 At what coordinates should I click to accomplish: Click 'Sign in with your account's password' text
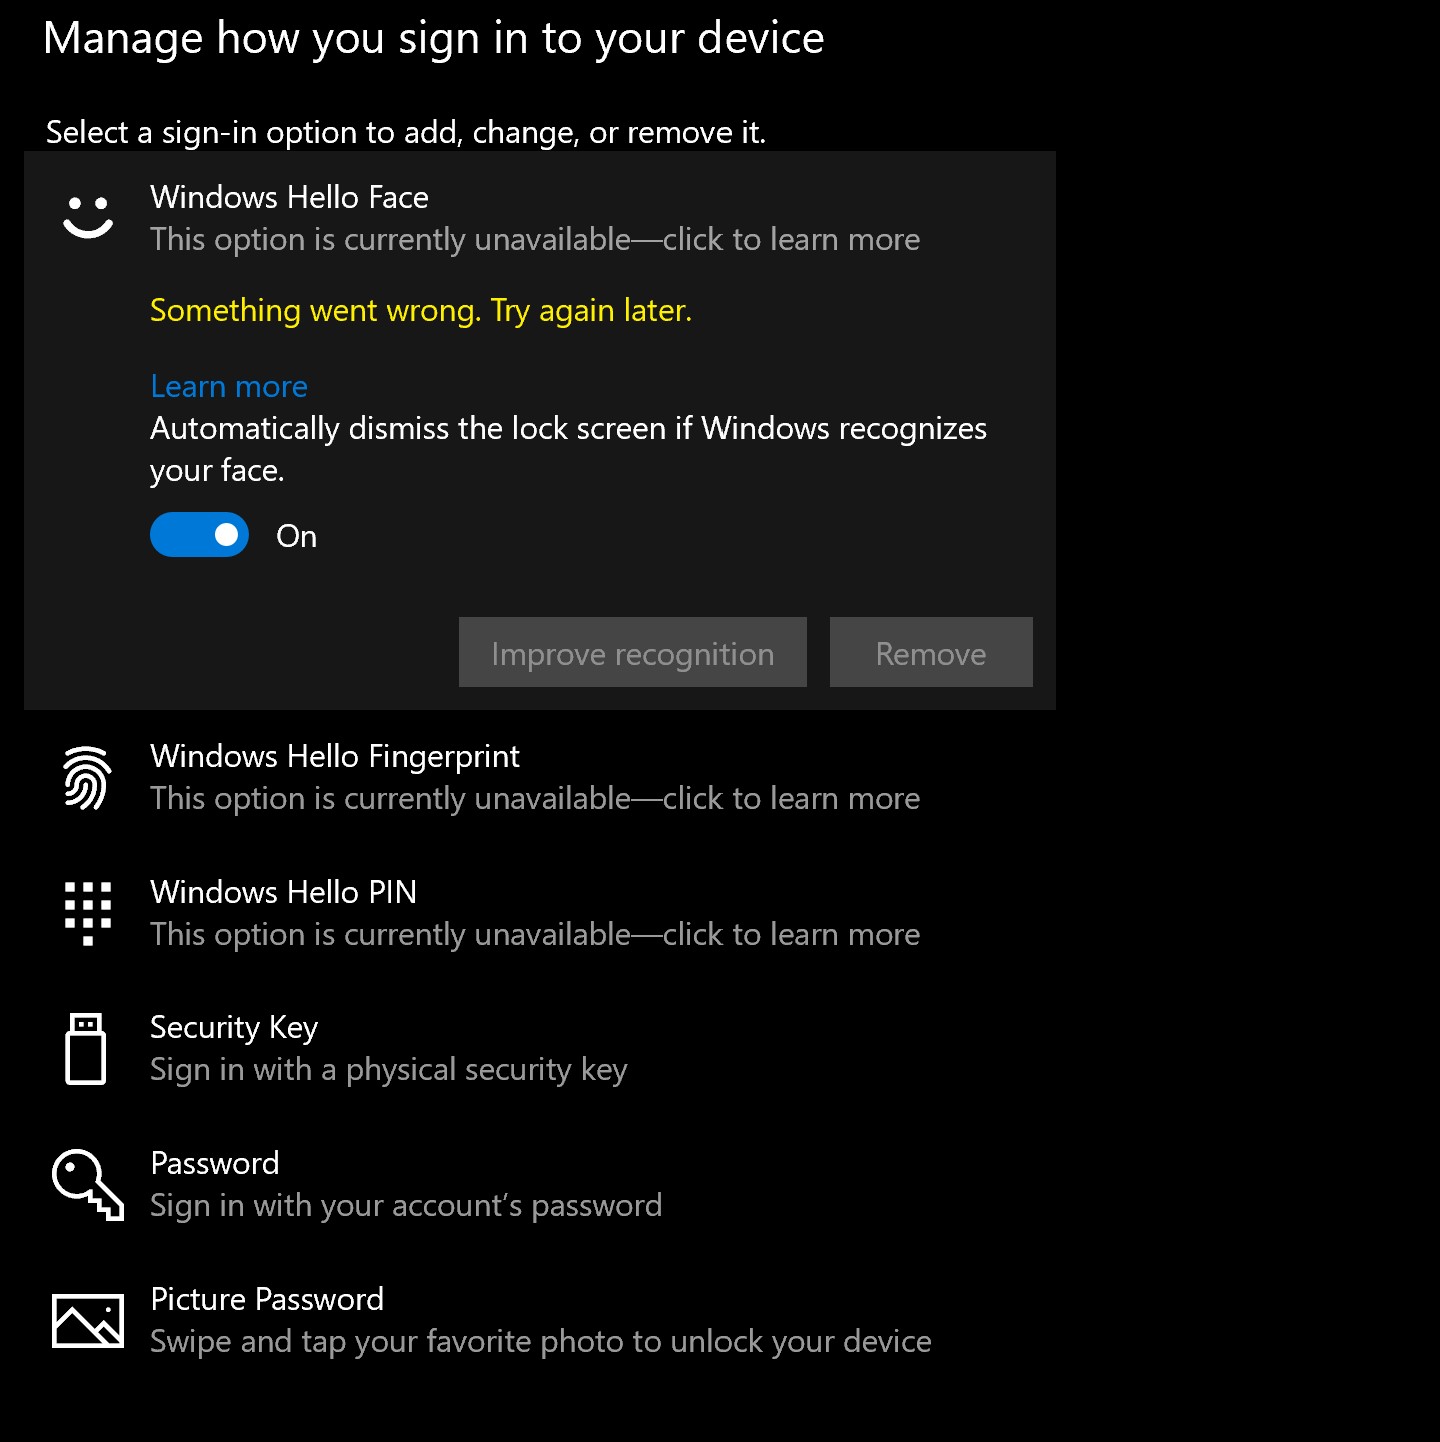(x=406, y=1206)
